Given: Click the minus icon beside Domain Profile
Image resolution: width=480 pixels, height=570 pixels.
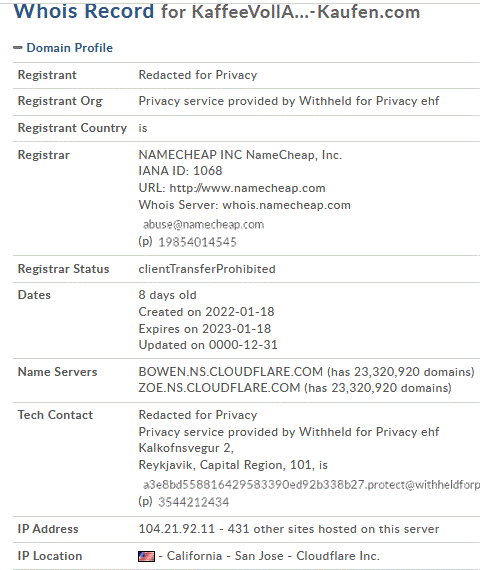Looking at the screenshot, I should point(18,48).
